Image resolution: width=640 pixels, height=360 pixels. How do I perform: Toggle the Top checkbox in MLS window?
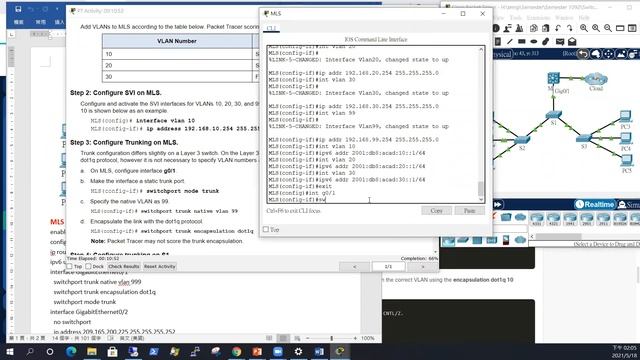266,230
